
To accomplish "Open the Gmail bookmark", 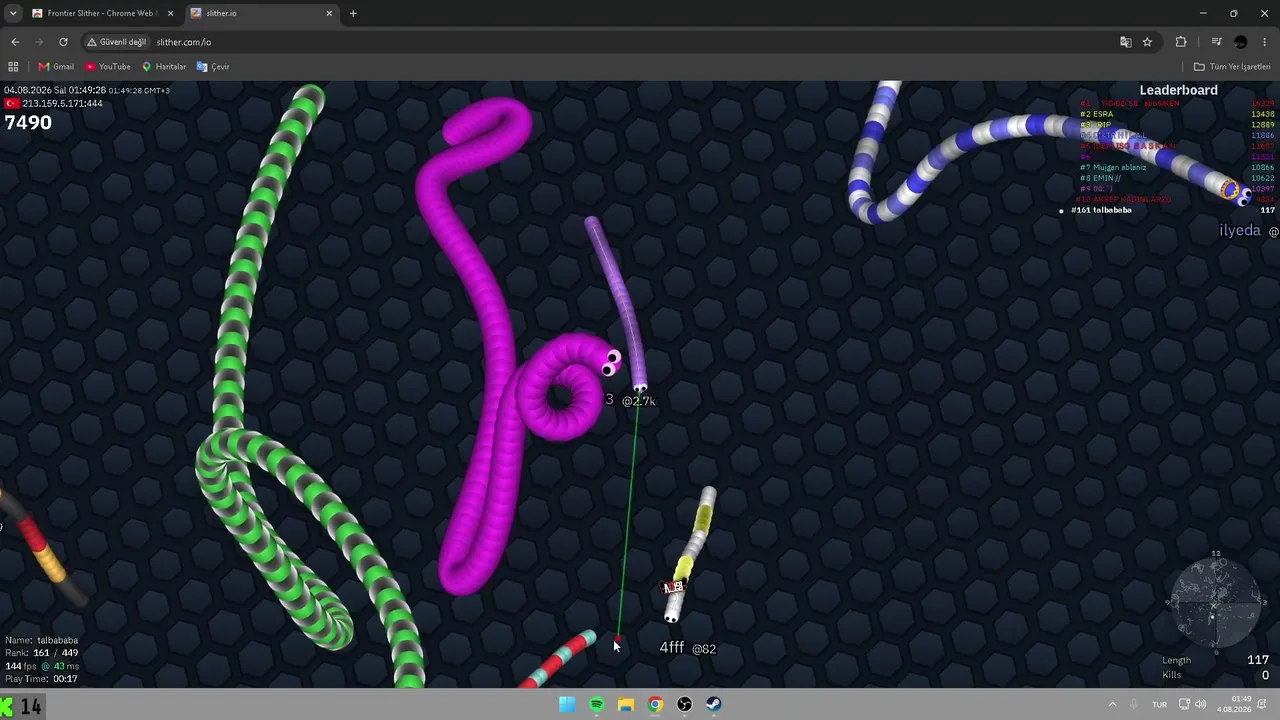I will point(56,67).
